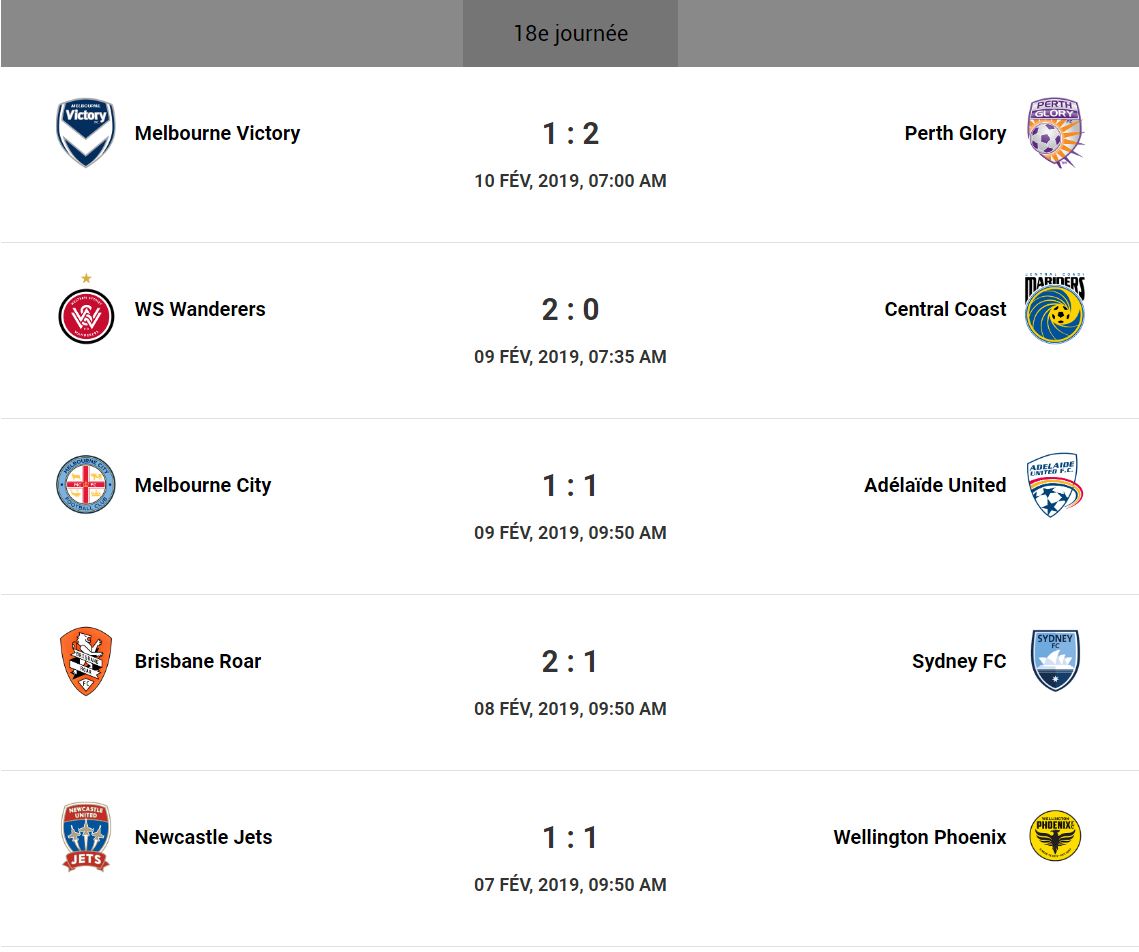This screenshot has height=952, width=1139.
Task: Click the WS Wanderers red badge
Action: (x=85, y=314)
